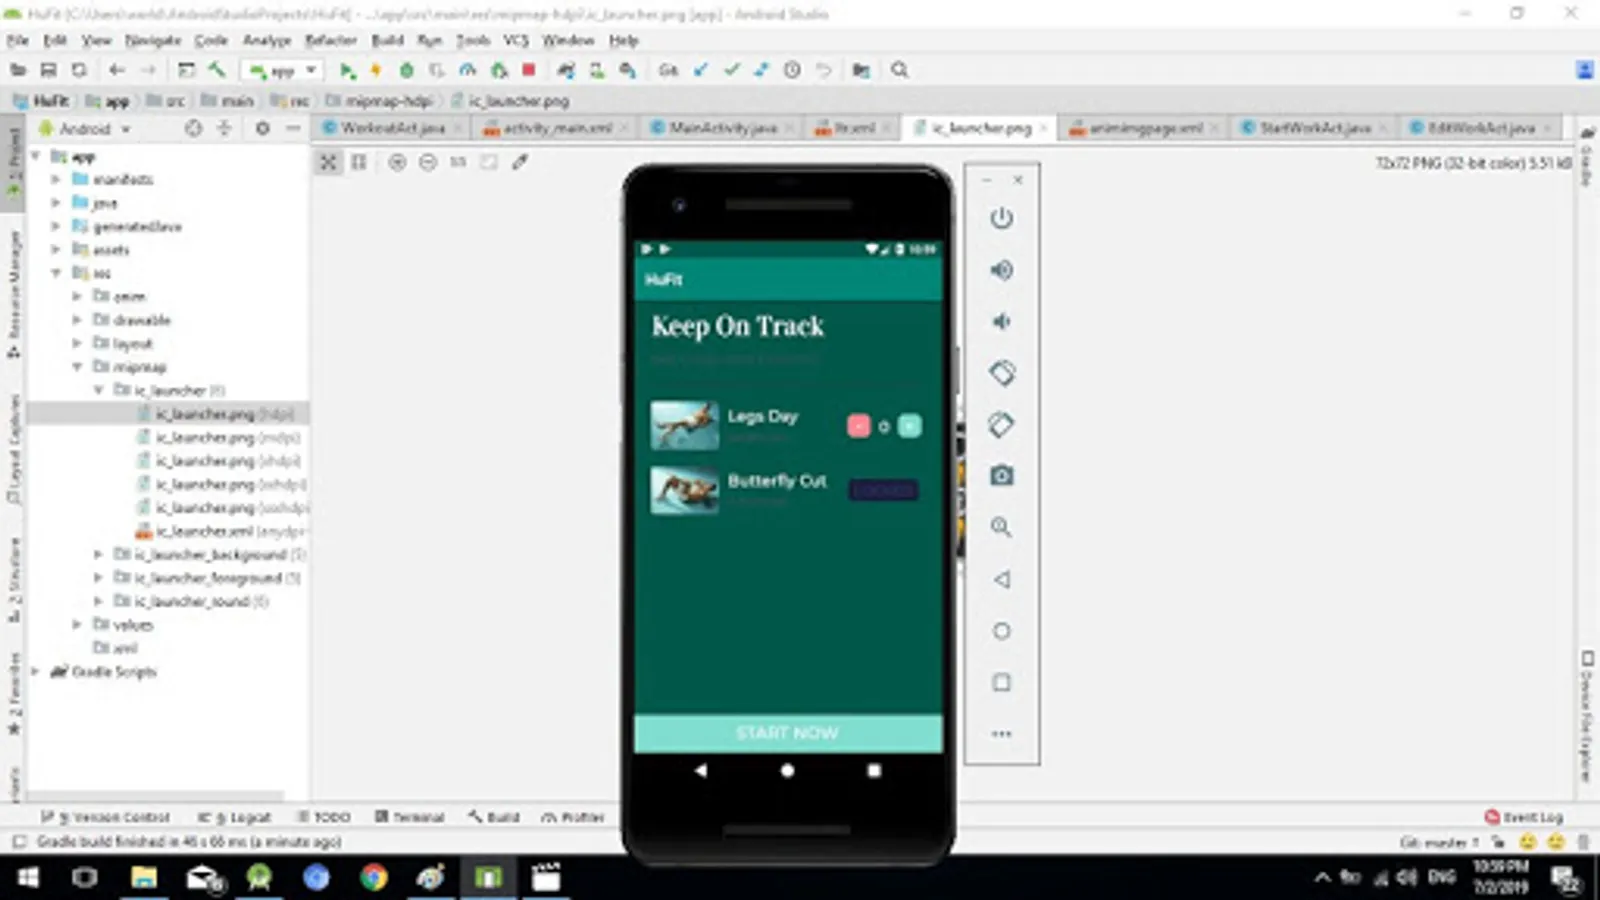
Task: Expand the Gradle Scripts node
Action: tap(36, 672)
